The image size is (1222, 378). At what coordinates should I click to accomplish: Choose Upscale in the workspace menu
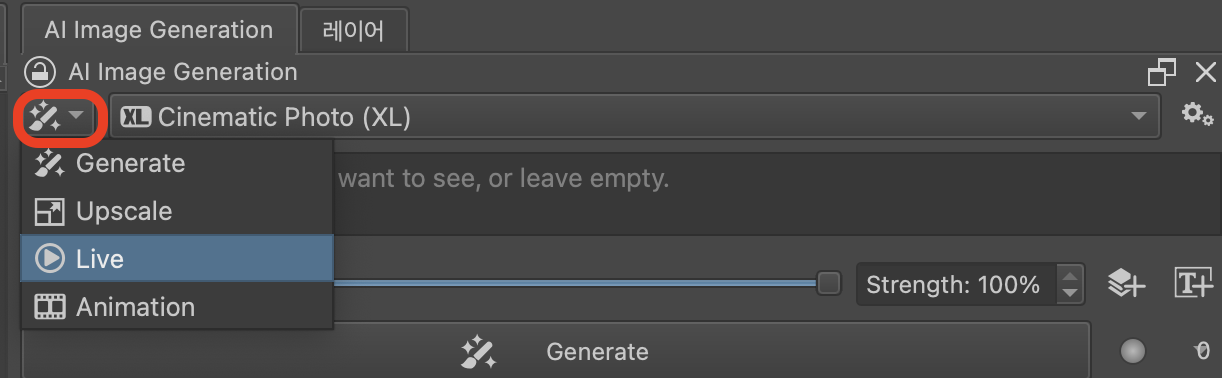(176, 211)
